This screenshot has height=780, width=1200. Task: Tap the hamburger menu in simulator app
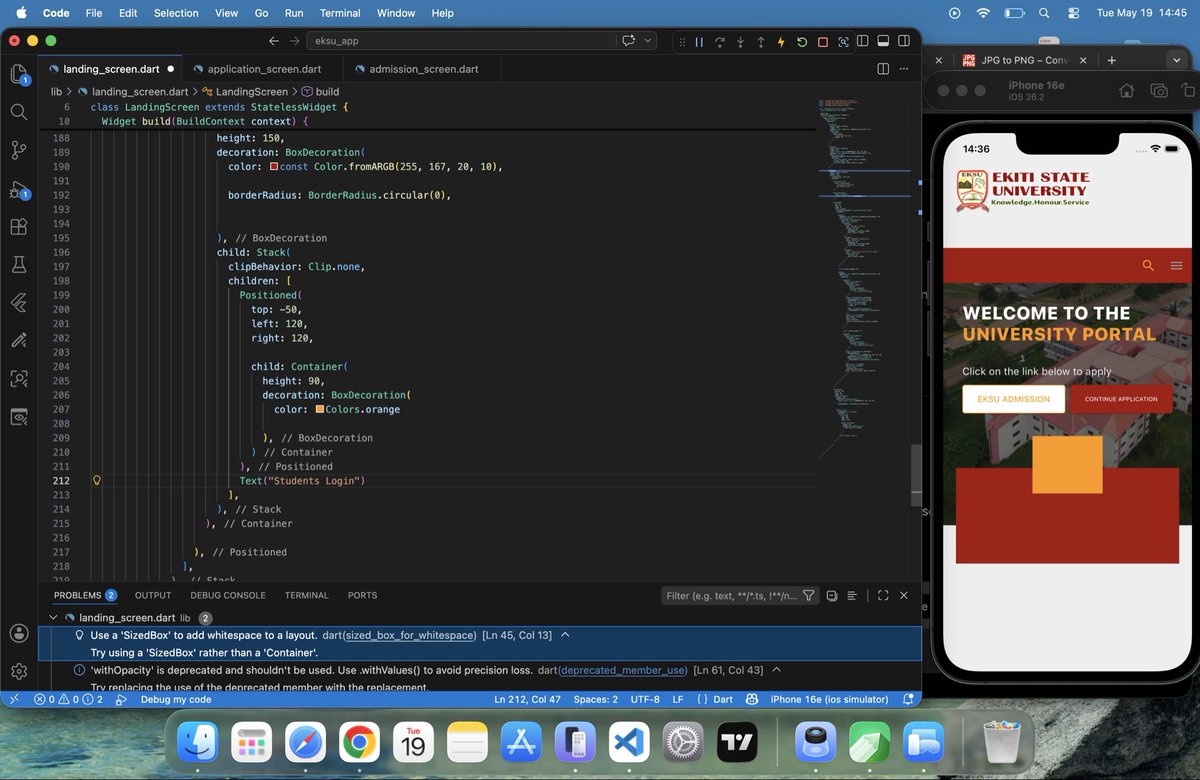click(1176, 265)
